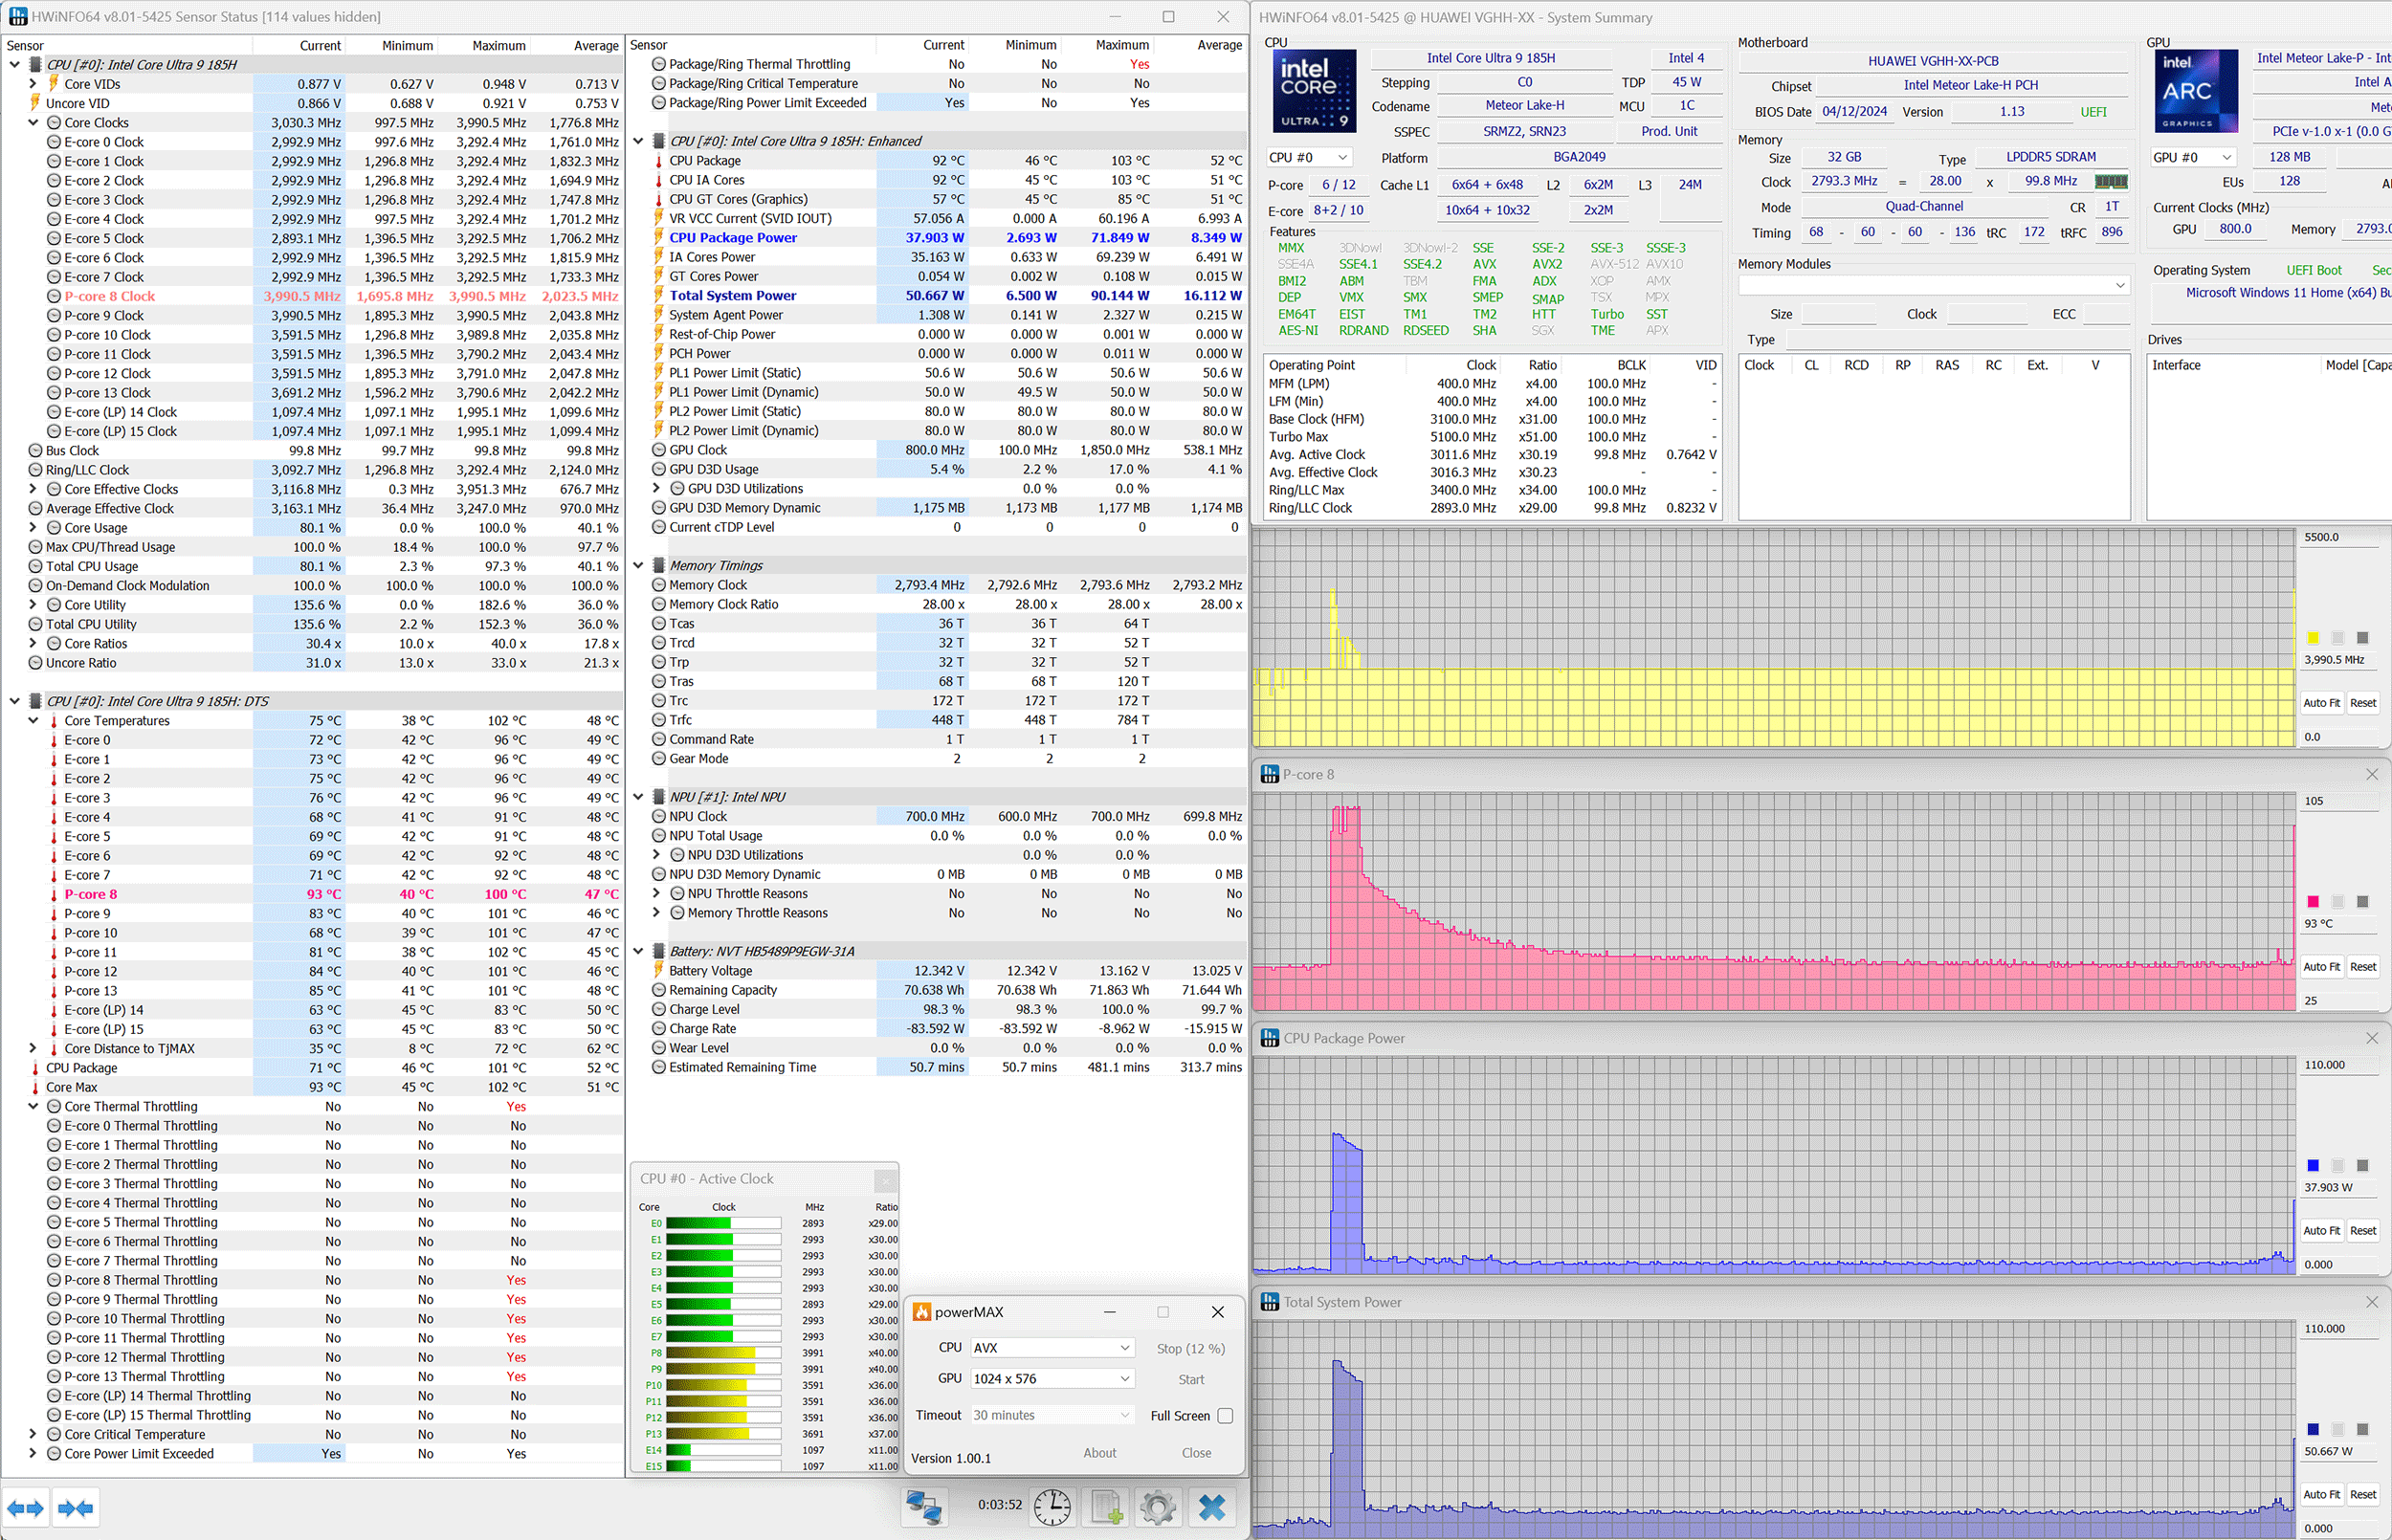Collapse the Core Clocks tree node

(33, 123)
